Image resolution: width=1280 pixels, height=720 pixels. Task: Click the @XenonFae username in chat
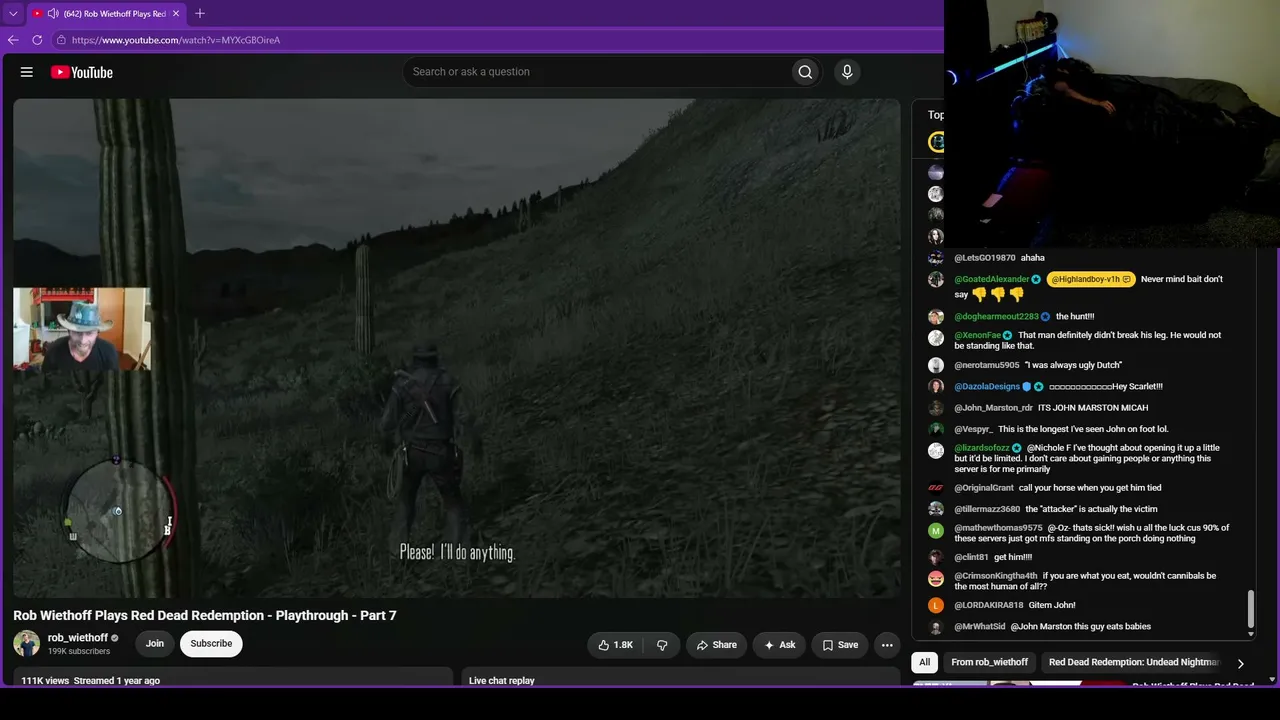(977, 335)
